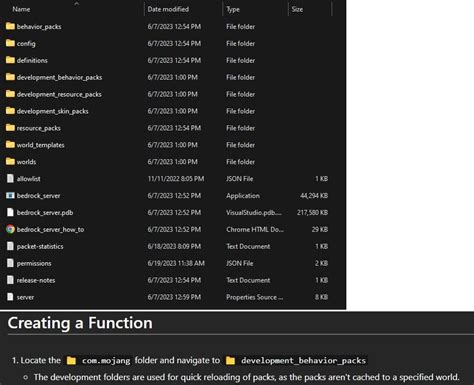Select the world_templates folder name
474x385 pixels.
click(x=40, y=145)
